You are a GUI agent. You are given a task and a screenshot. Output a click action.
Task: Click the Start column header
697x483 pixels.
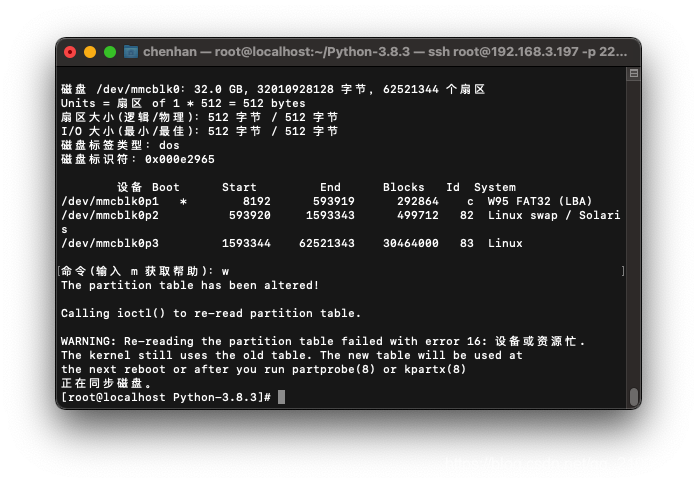click(x=239, y=188)
